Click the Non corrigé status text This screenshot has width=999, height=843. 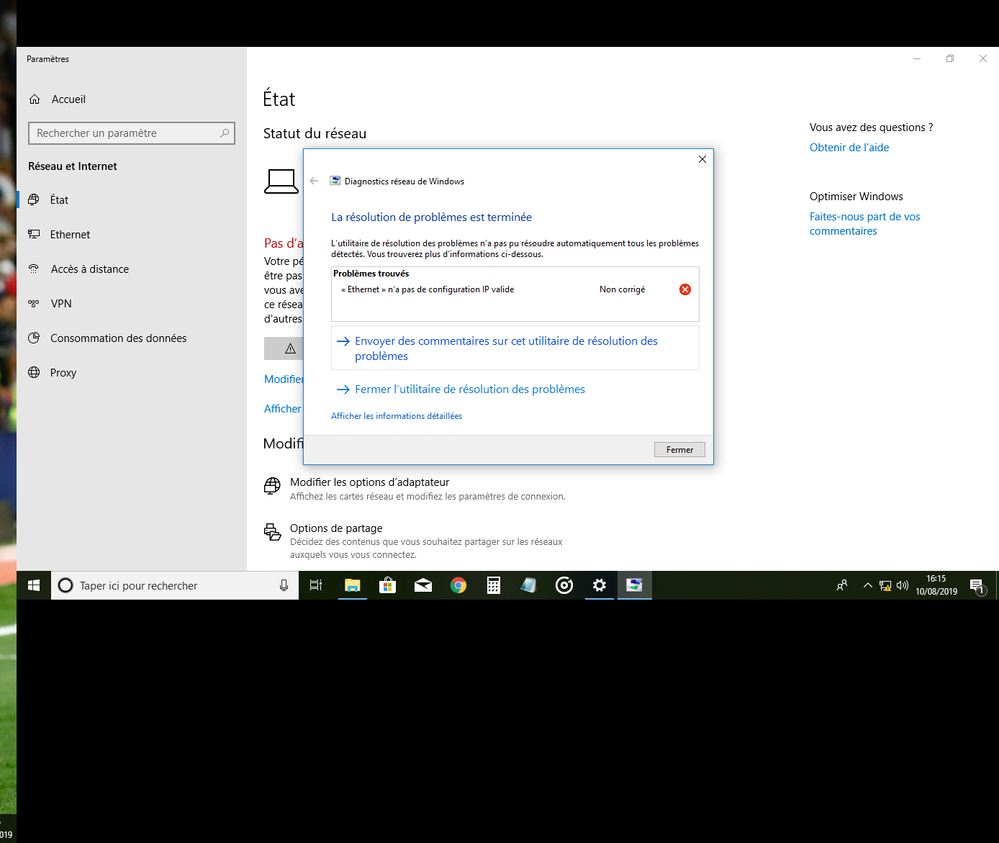tap(622, 289)
